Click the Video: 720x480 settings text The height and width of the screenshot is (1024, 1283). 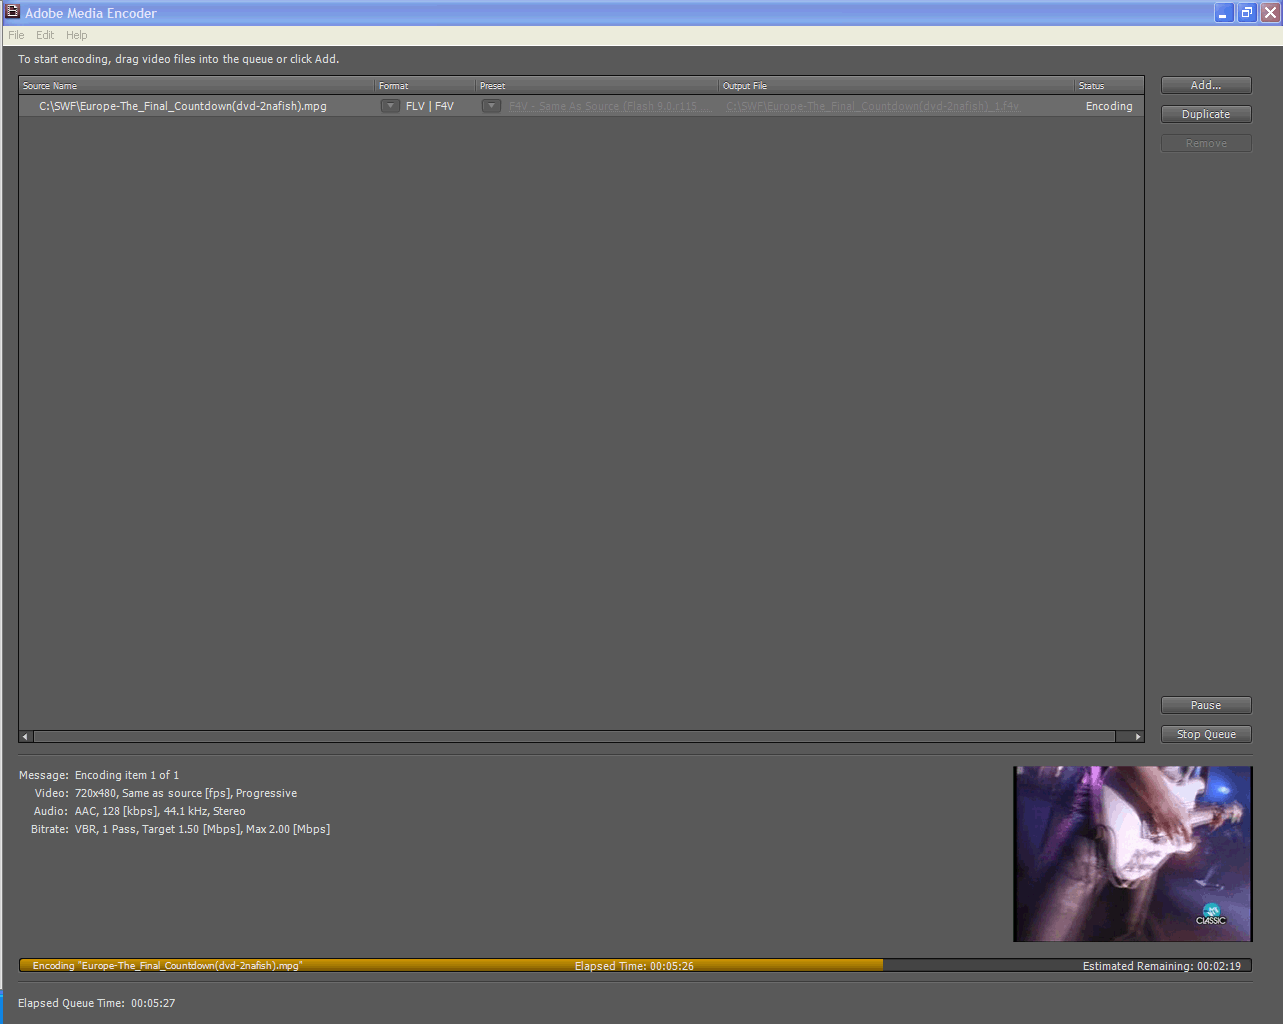(166, 793)
